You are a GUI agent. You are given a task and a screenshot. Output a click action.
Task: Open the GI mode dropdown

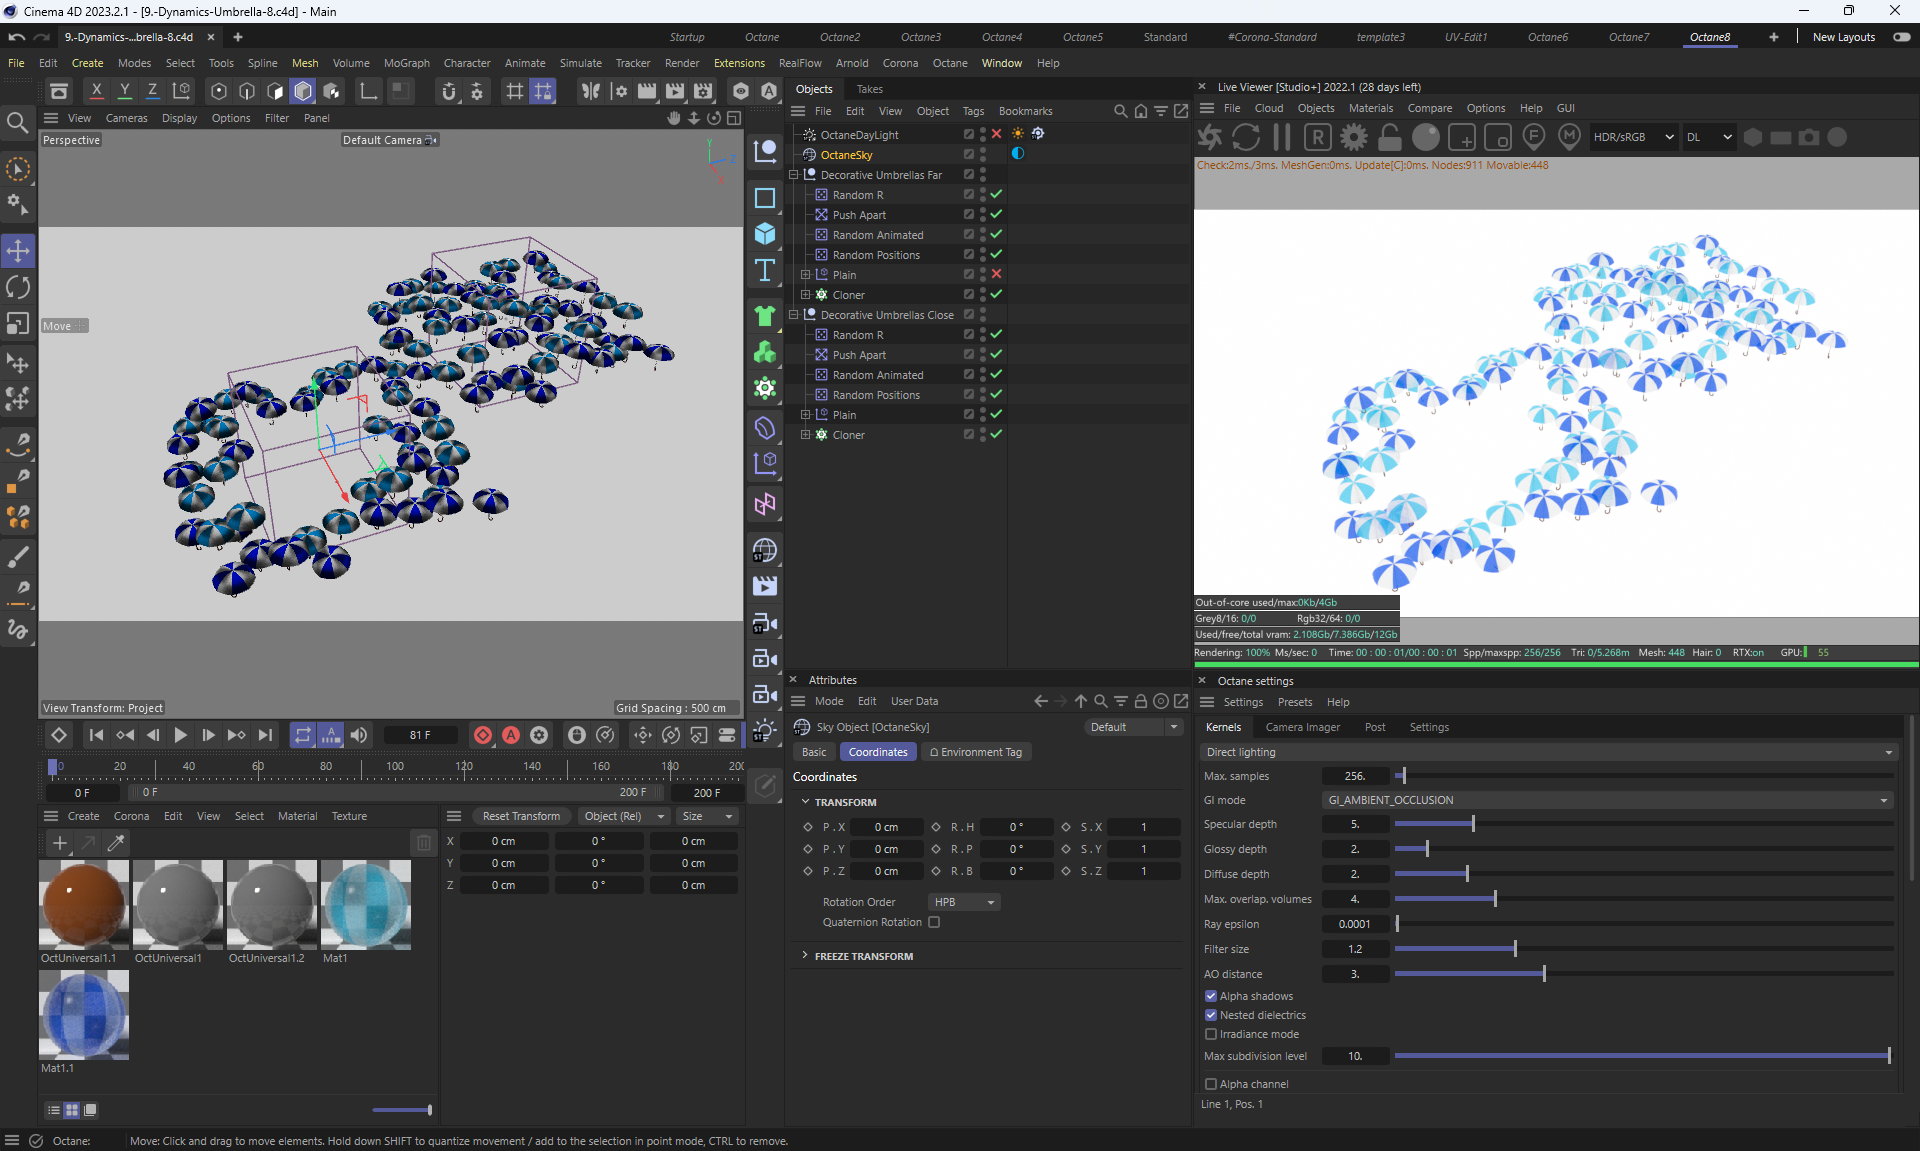pyautogui.click(x=1607, y=800)
